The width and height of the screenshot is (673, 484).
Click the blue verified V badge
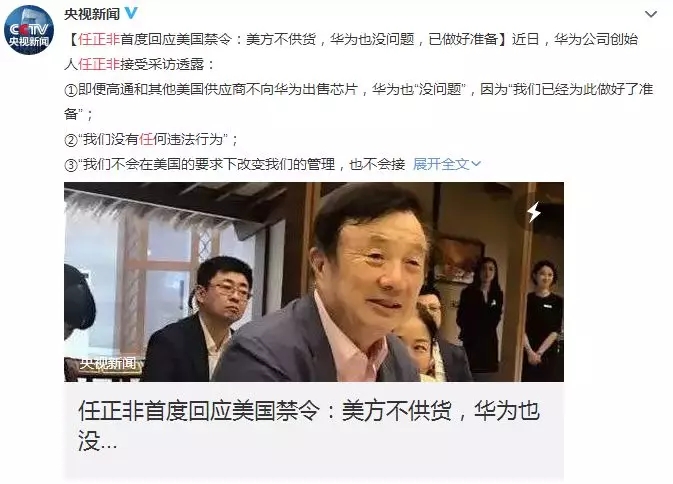131,13
